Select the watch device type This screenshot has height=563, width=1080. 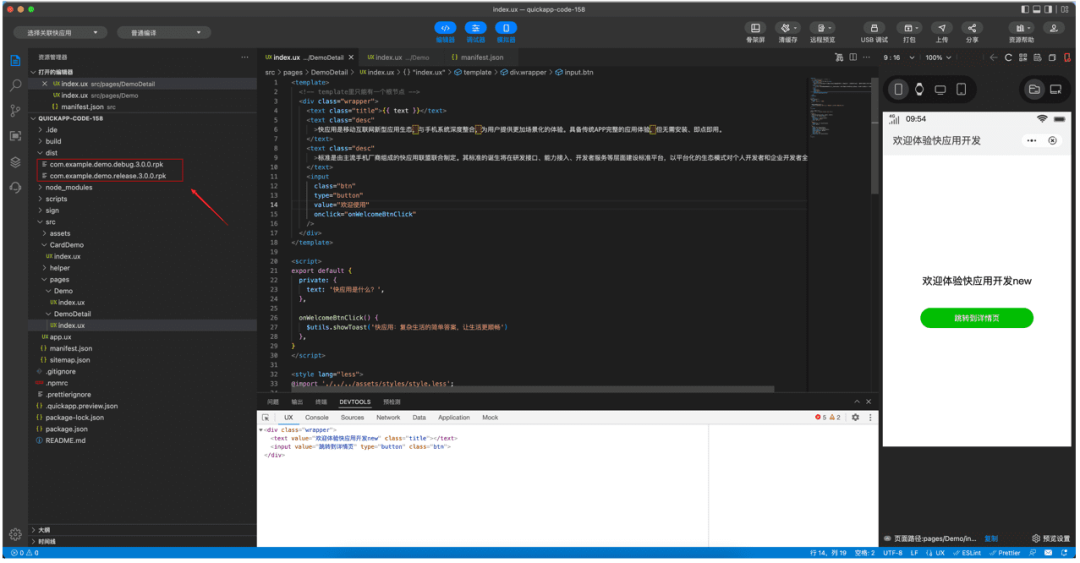click(919, 90)
